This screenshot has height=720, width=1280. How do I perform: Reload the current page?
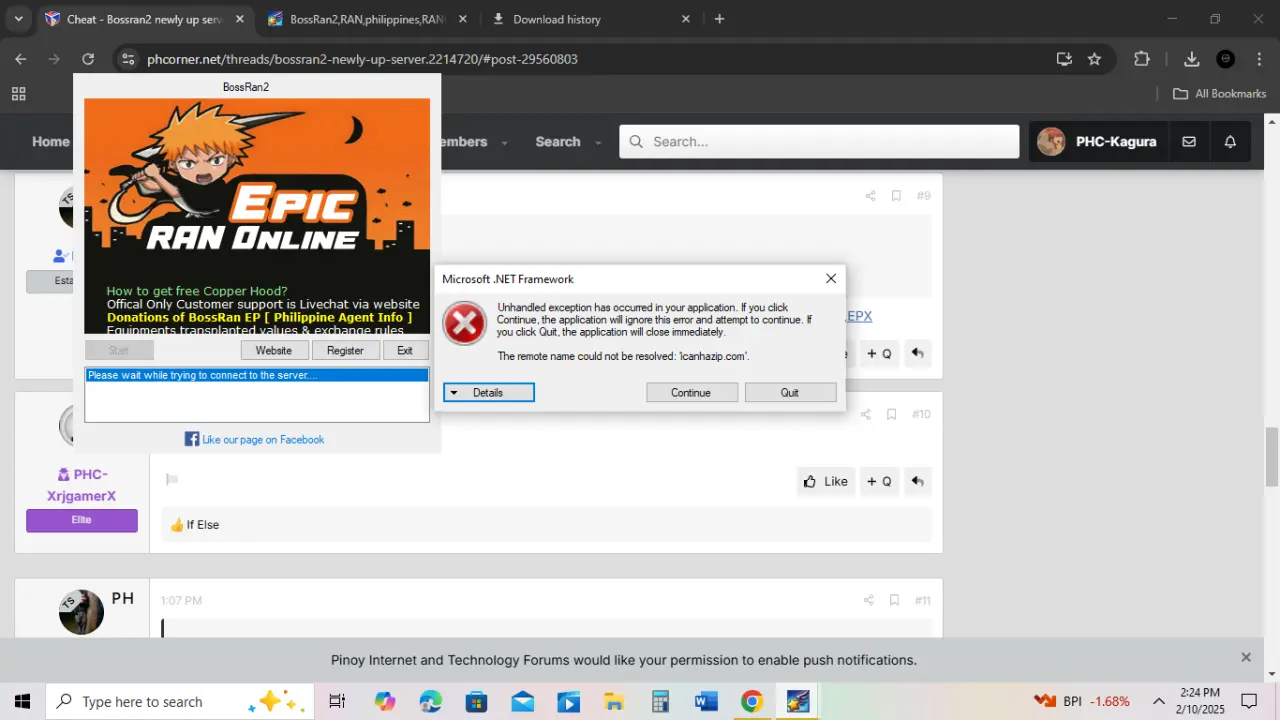point(88,59)
